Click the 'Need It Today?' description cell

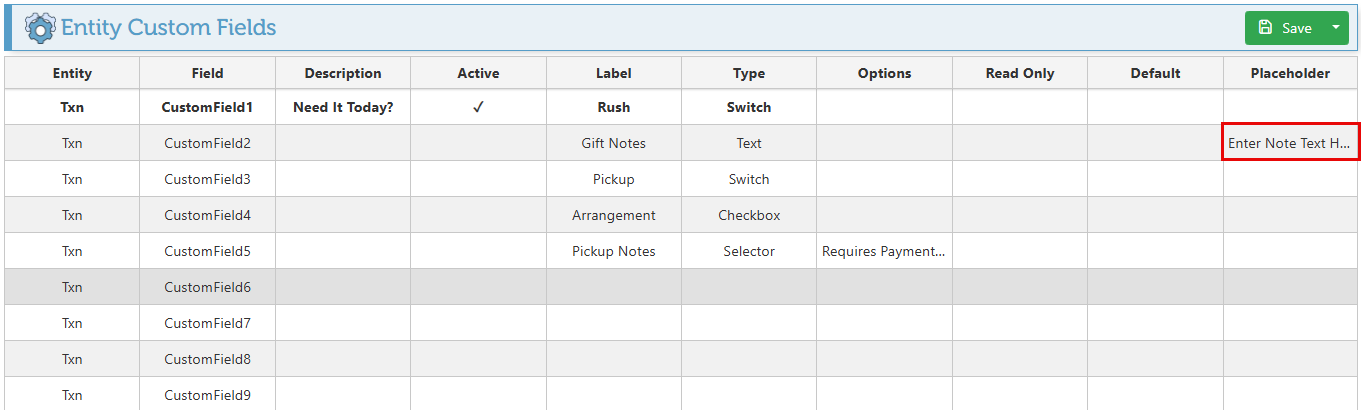click(343, 107)
